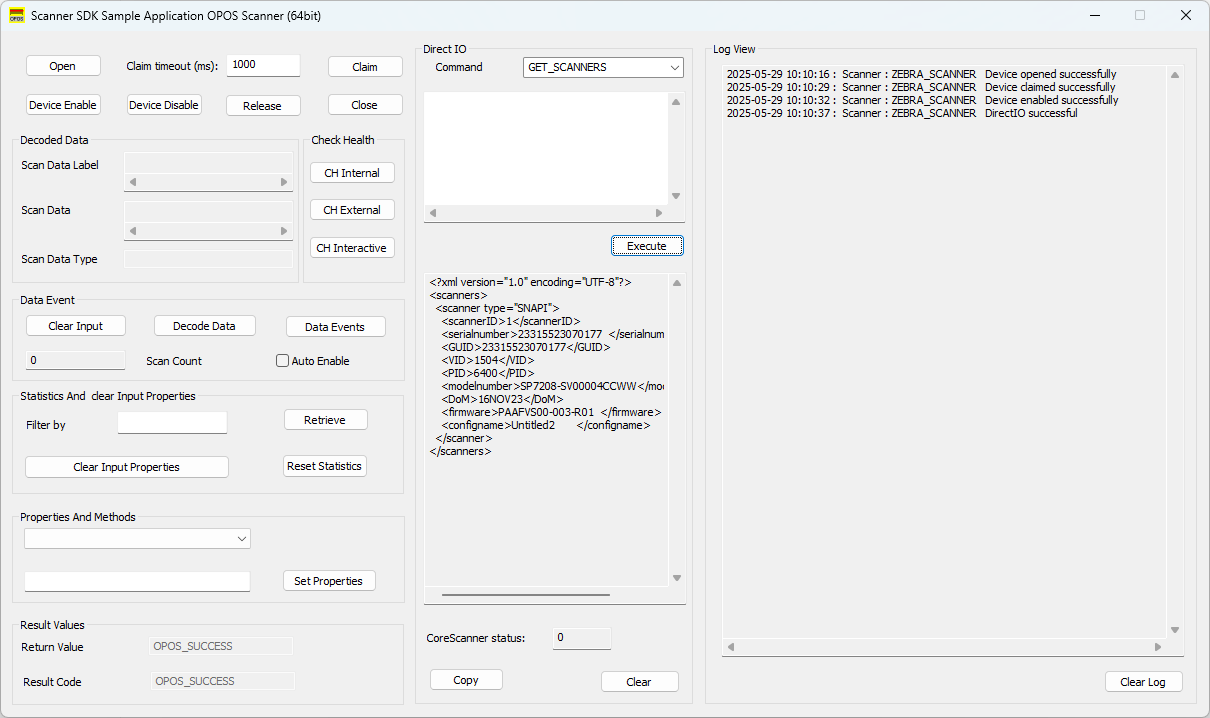
Task: Expand the Properties And Methods dropdown
Action: 138,539
